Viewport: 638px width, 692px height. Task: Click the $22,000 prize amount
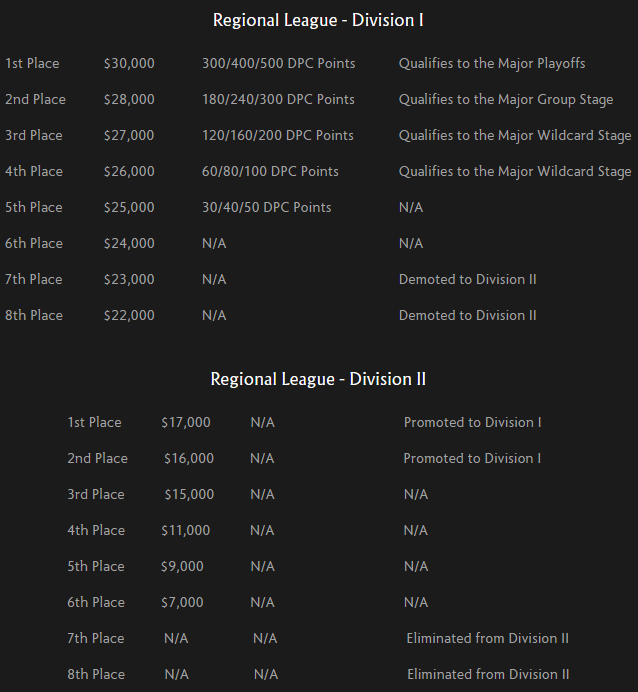(x=129, y=315)
